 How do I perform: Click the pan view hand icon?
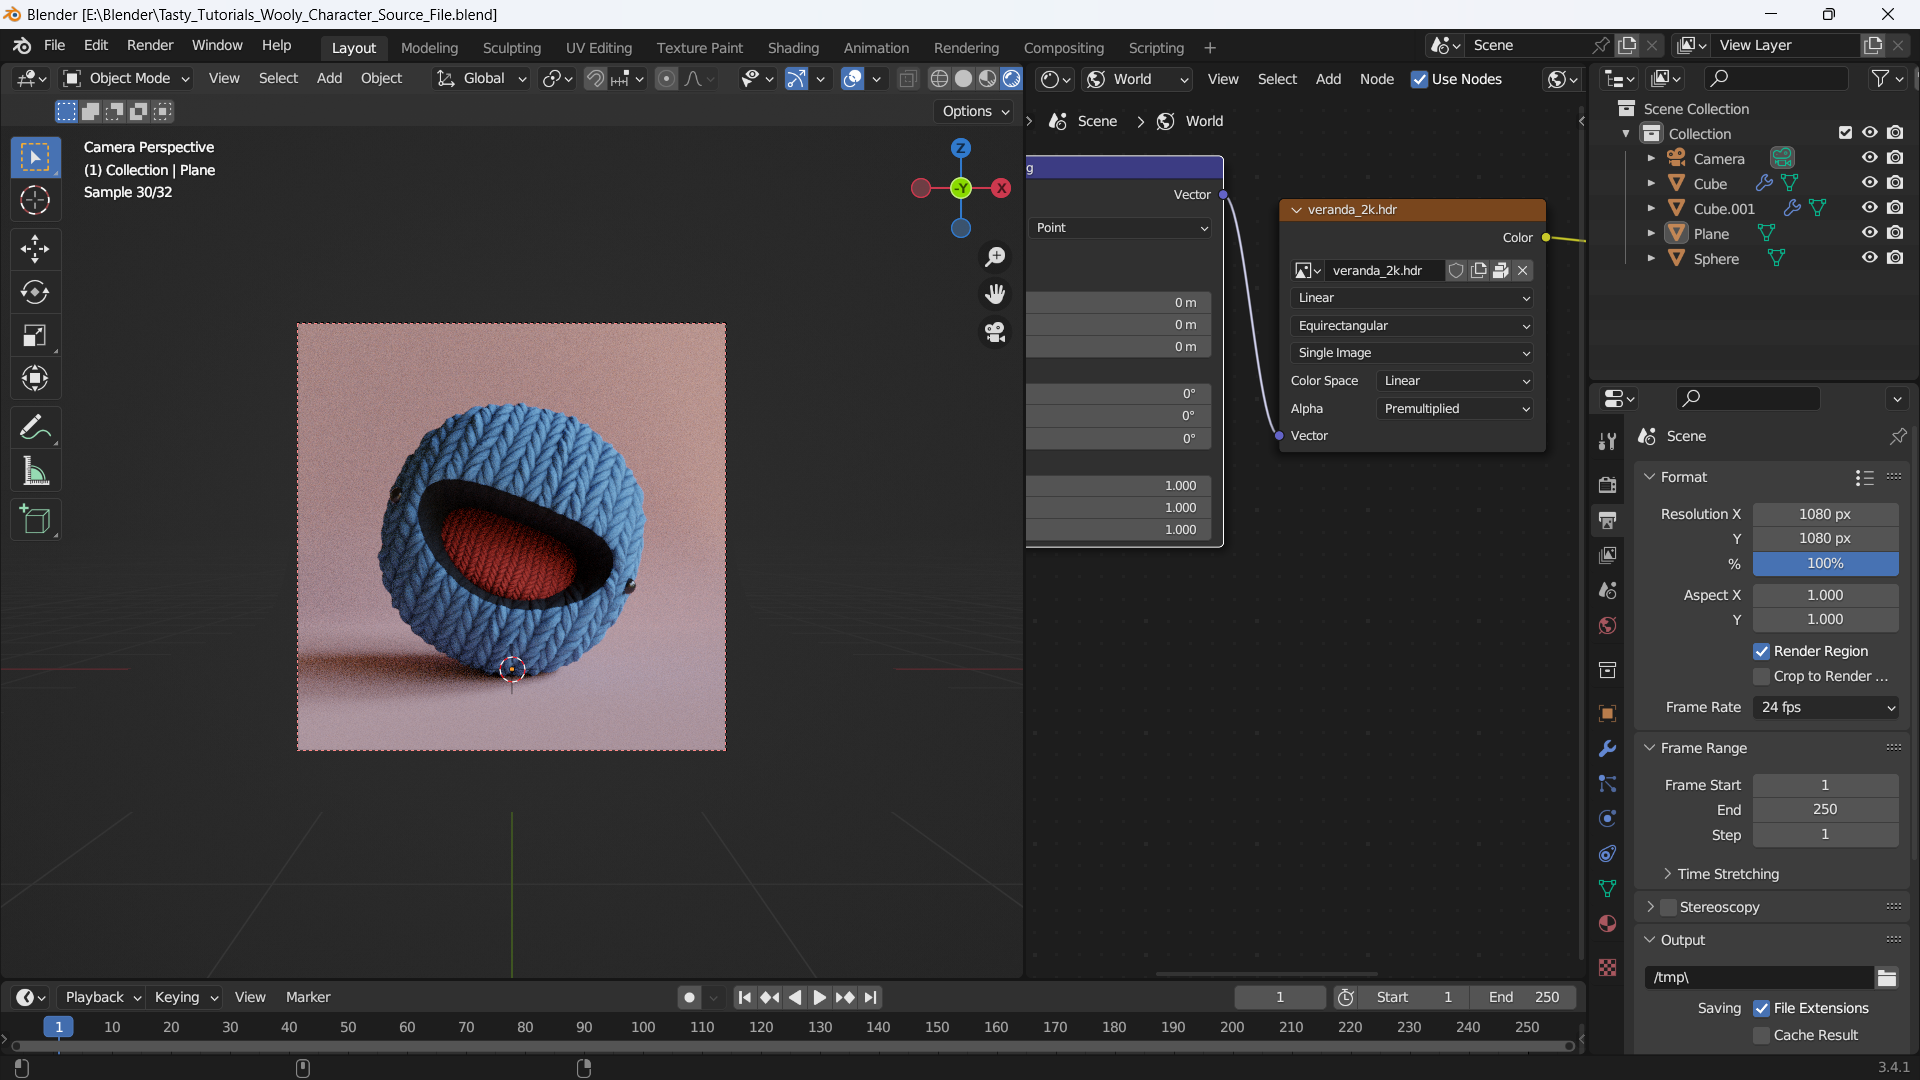(995, 294)
